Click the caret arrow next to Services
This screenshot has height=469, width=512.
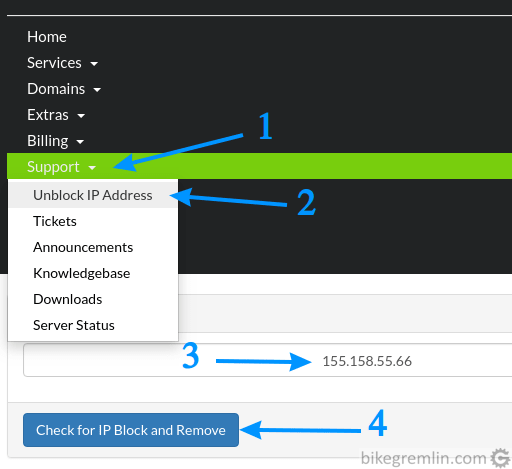pyautogui.click(x=94, y=63)
